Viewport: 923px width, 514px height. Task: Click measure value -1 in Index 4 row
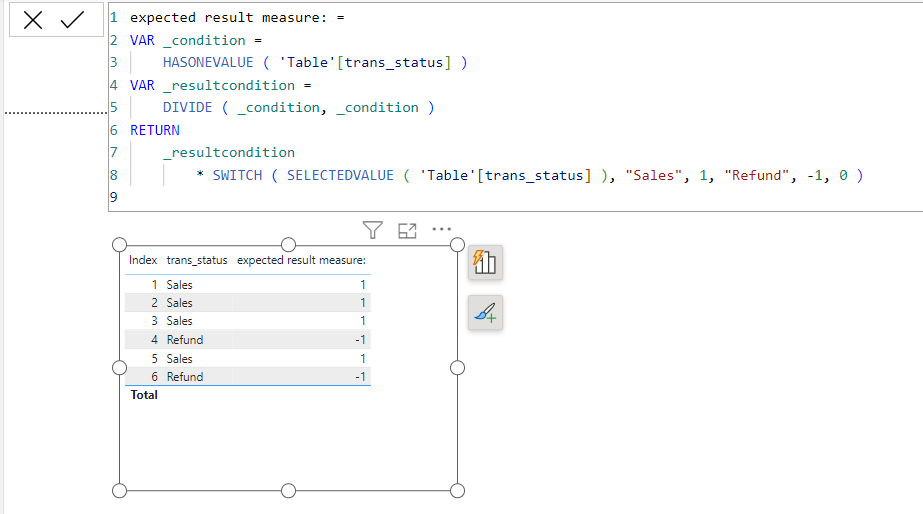tap(360, 340)
